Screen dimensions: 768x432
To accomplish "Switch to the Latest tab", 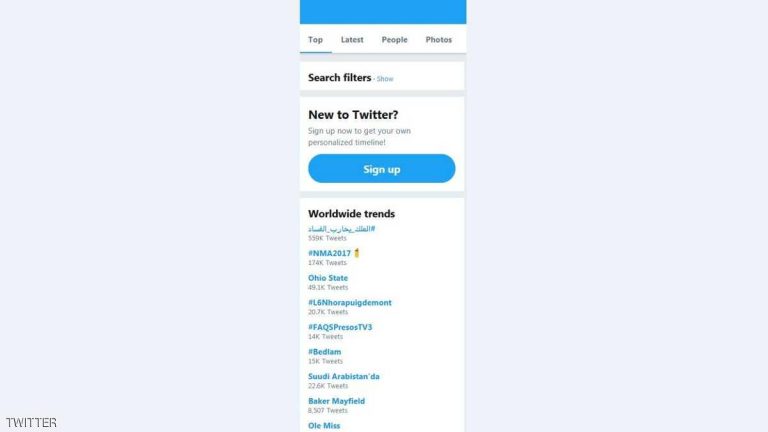I will (352, 40).
